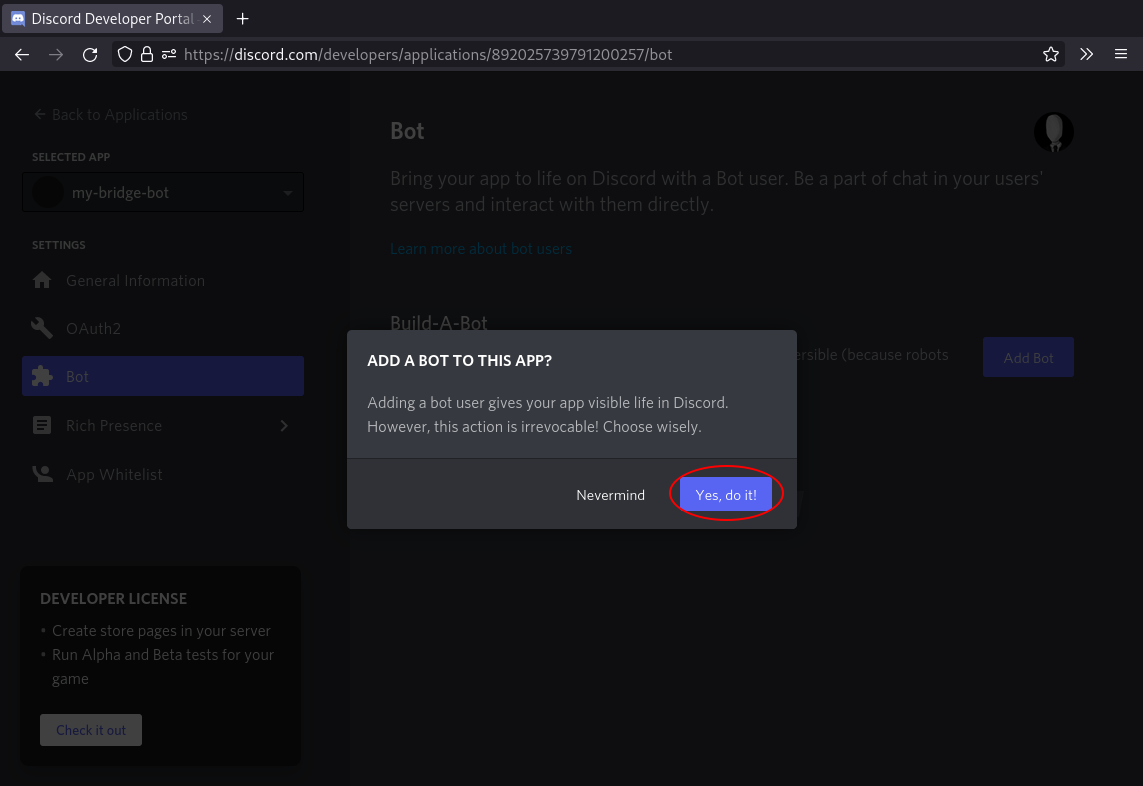
Task: Click the browser forward arrow
Action: pyautogui.click(x=56, y=55)
